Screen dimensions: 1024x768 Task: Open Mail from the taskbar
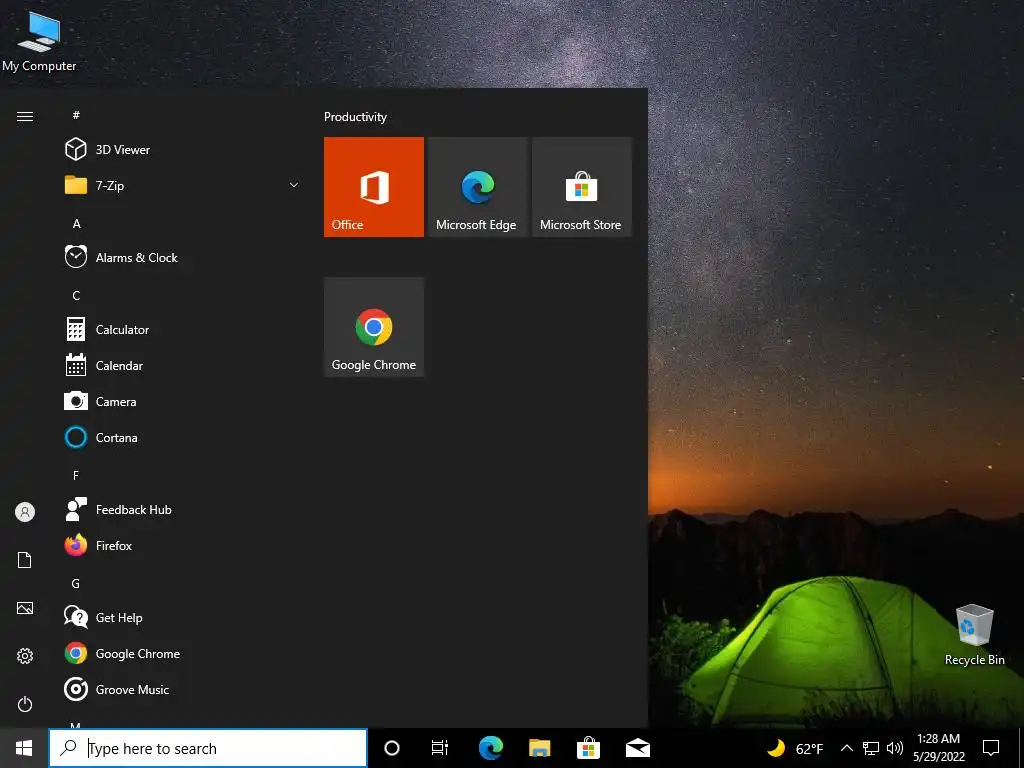coord(637,748)
